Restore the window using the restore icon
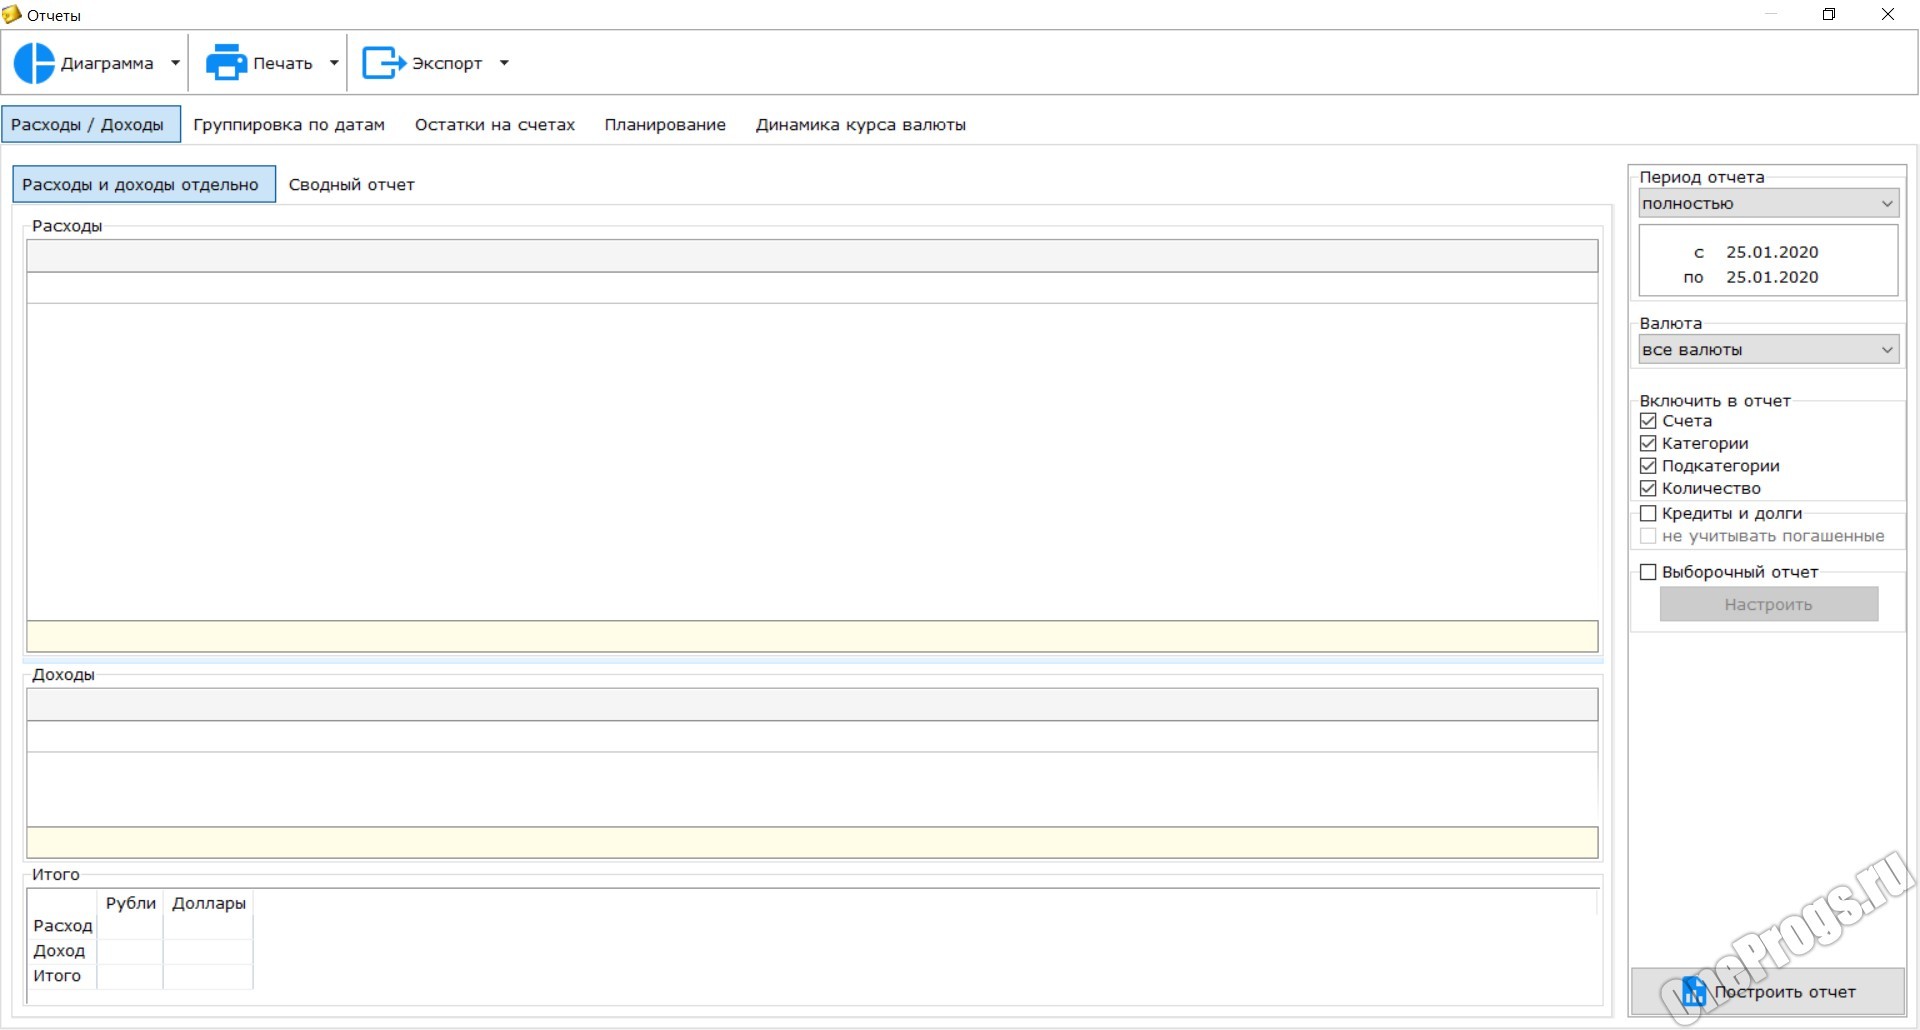1920x1030 pixels. (1829, 14)
